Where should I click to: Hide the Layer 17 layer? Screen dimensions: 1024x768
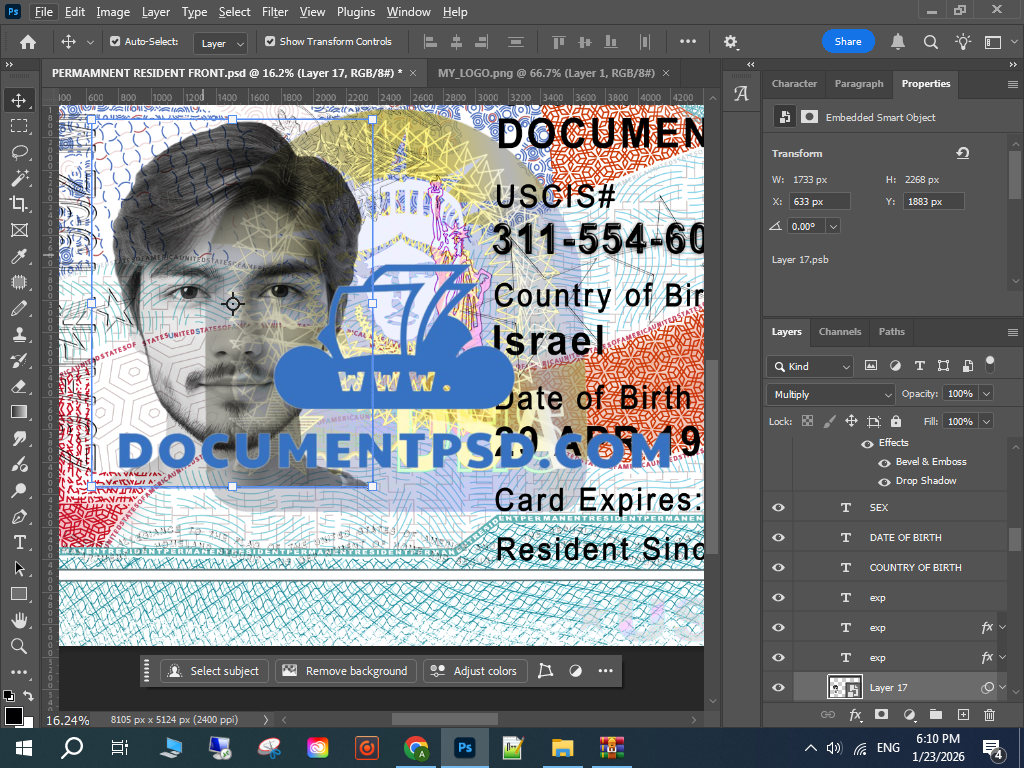click(778, 688)
